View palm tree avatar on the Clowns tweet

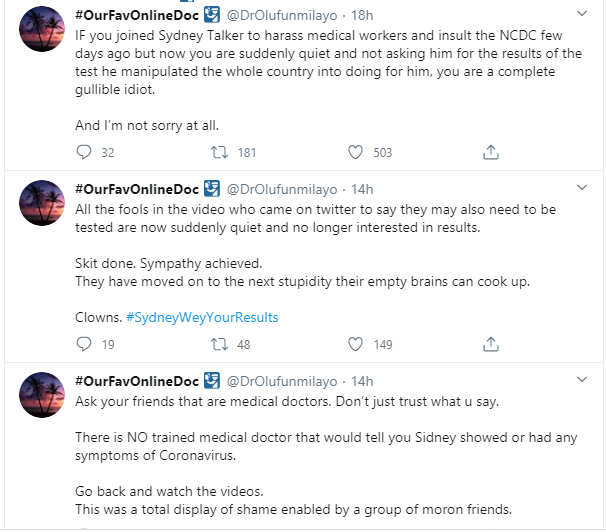click(42, 203)
